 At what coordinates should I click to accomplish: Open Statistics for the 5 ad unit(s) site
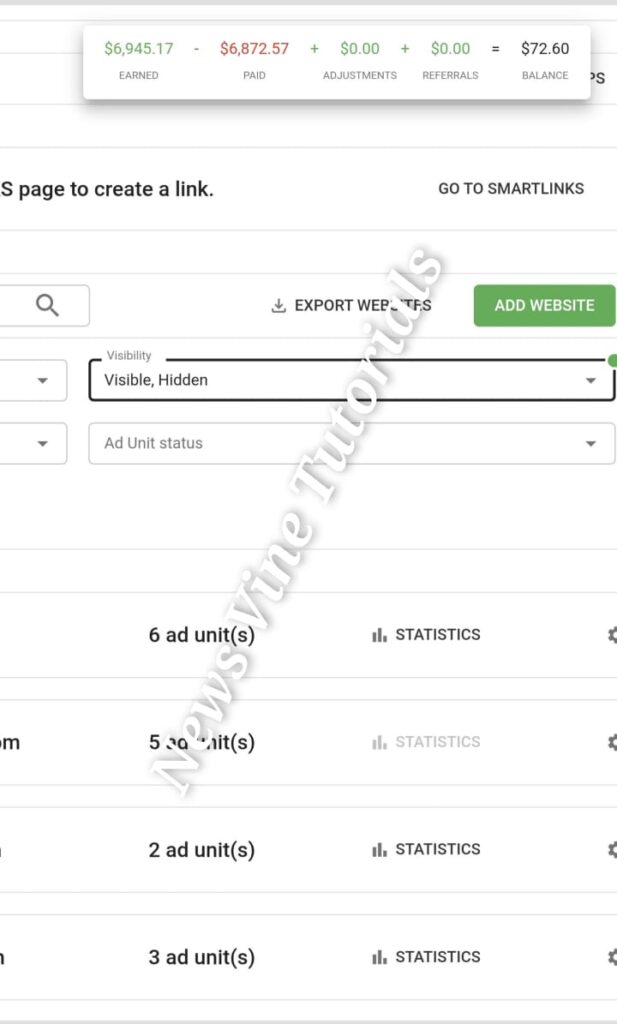coord(427,742)
